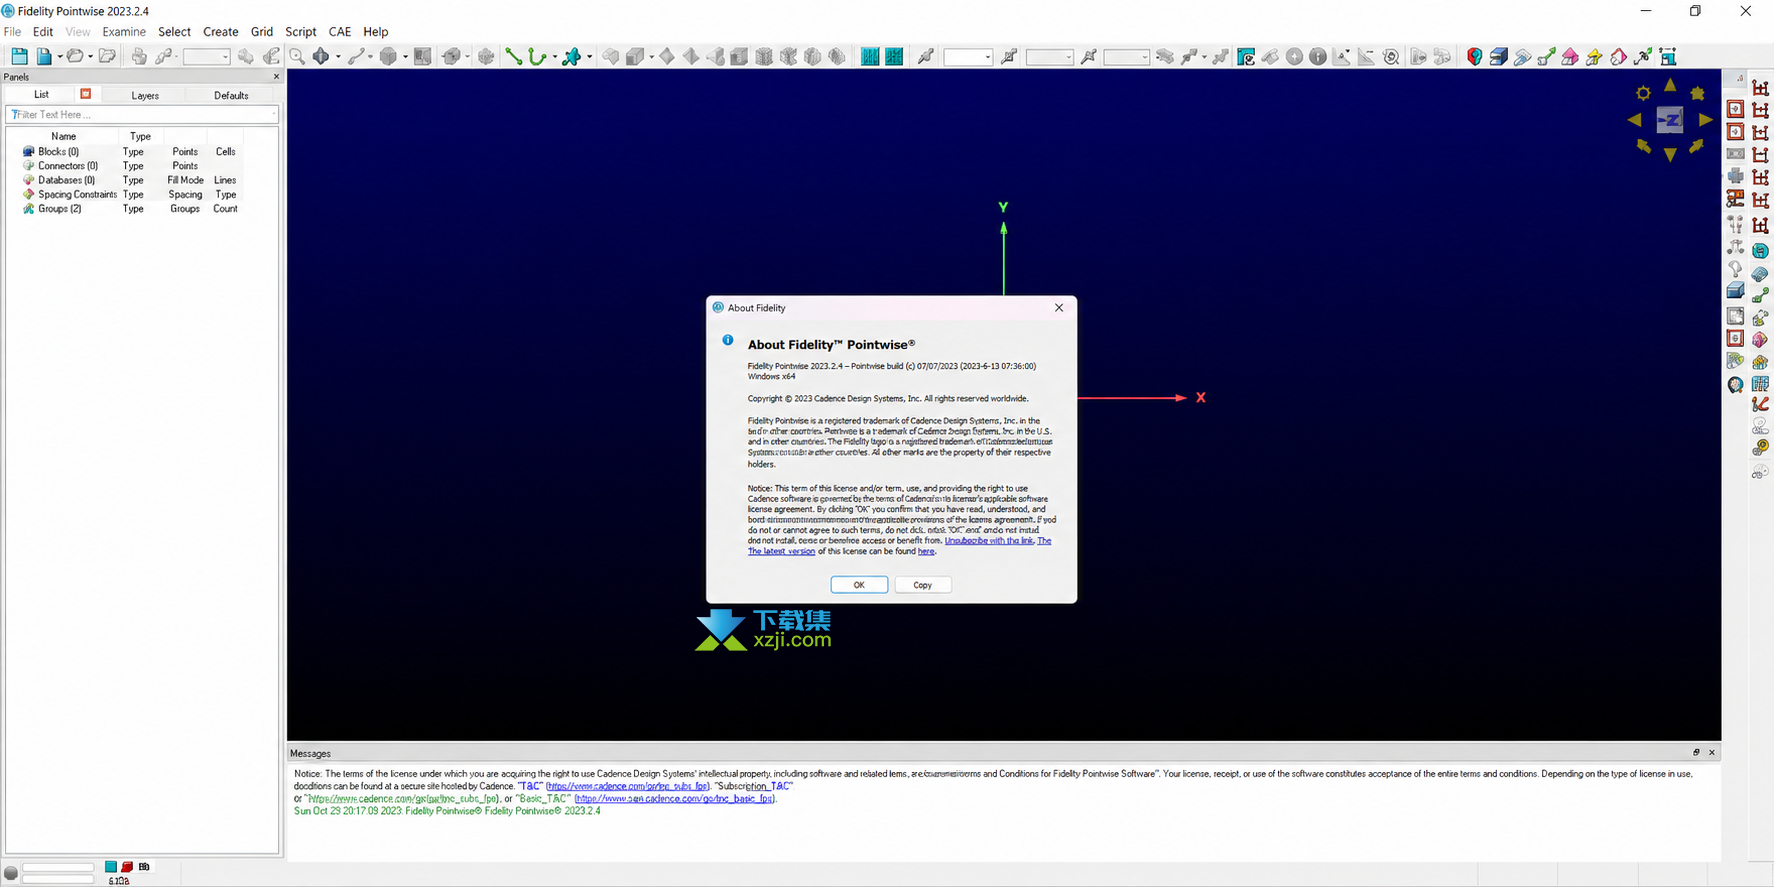
Task: Click the sun-shaped icon in view navigator
Action: (x=1643, y=93)
